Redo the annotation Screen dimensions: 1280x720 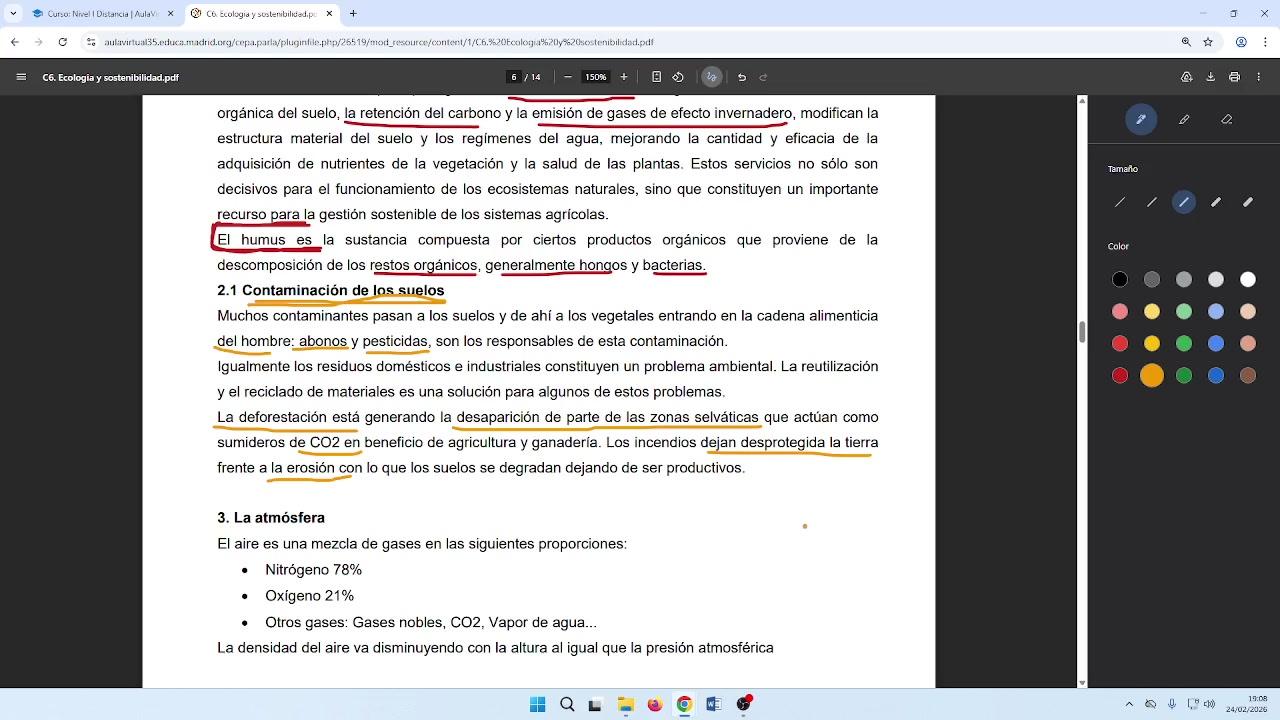coord(763,77)
